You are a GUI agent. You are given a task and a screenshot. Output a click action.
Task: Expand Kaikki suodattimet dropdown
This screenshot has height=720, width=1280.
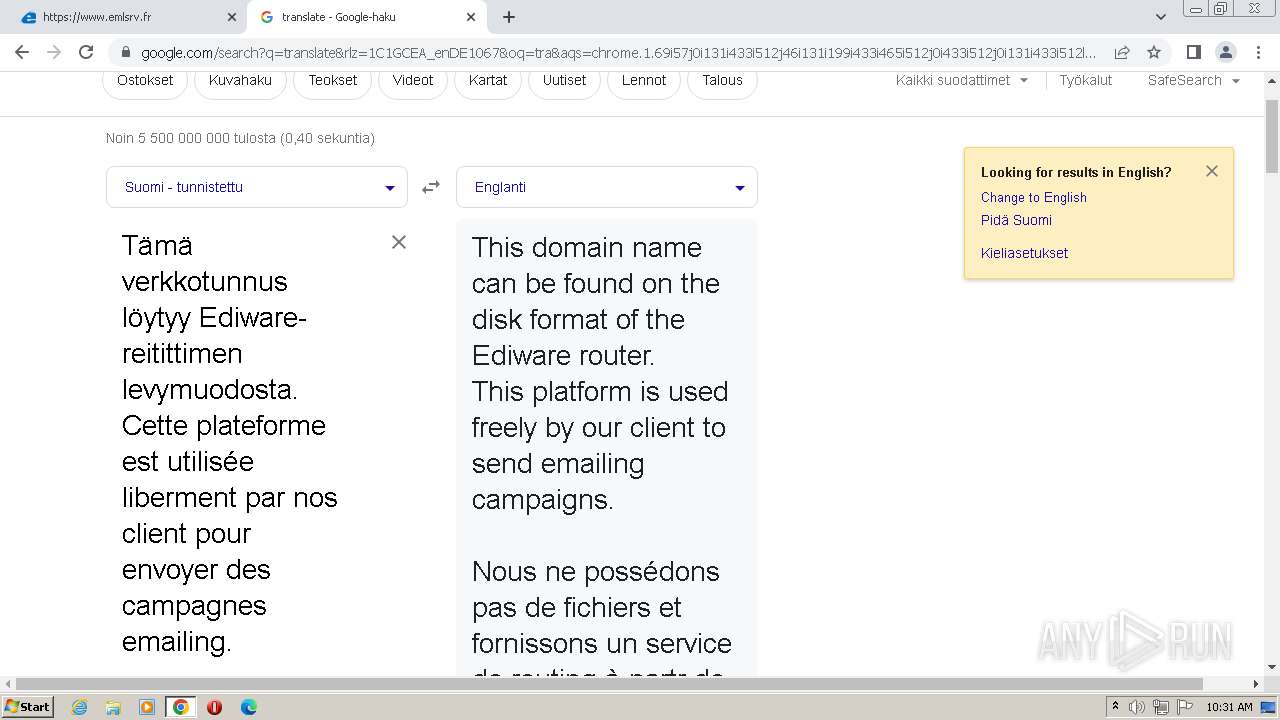pos(962,80)
